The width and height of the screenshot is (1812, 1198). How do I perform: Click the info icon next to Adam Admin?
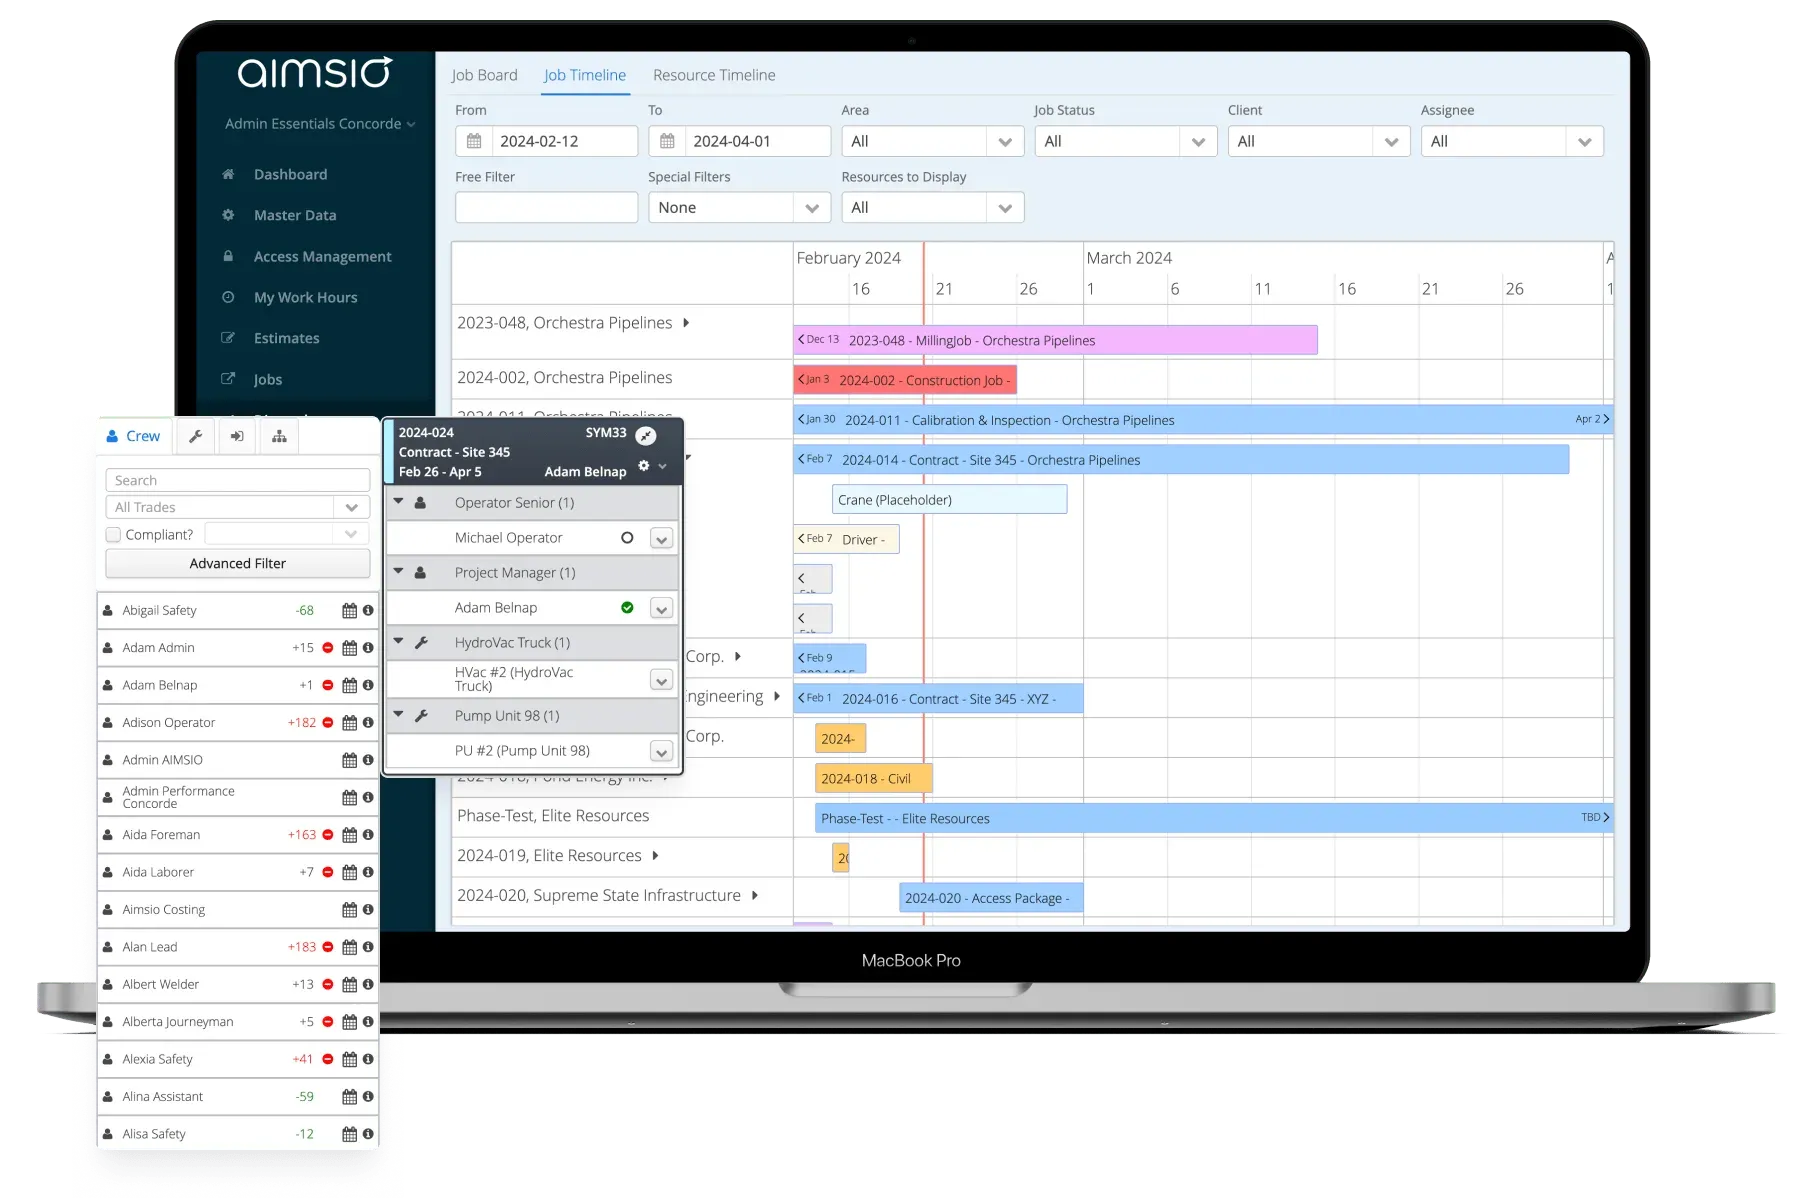click(368, 647)
